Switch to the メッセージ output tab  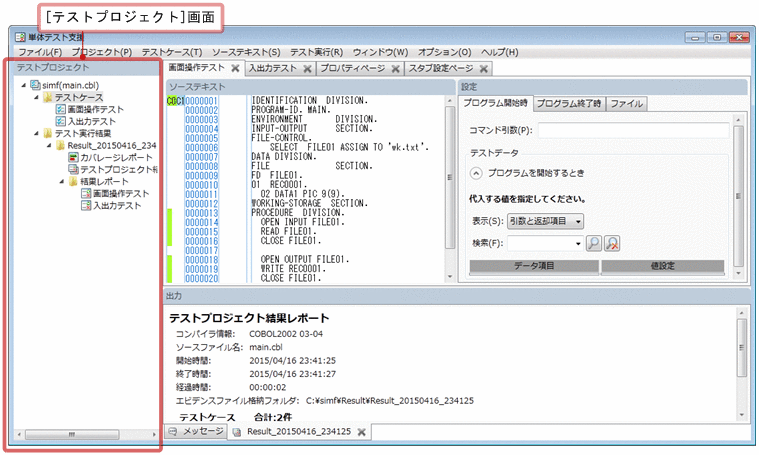(196, 431)
